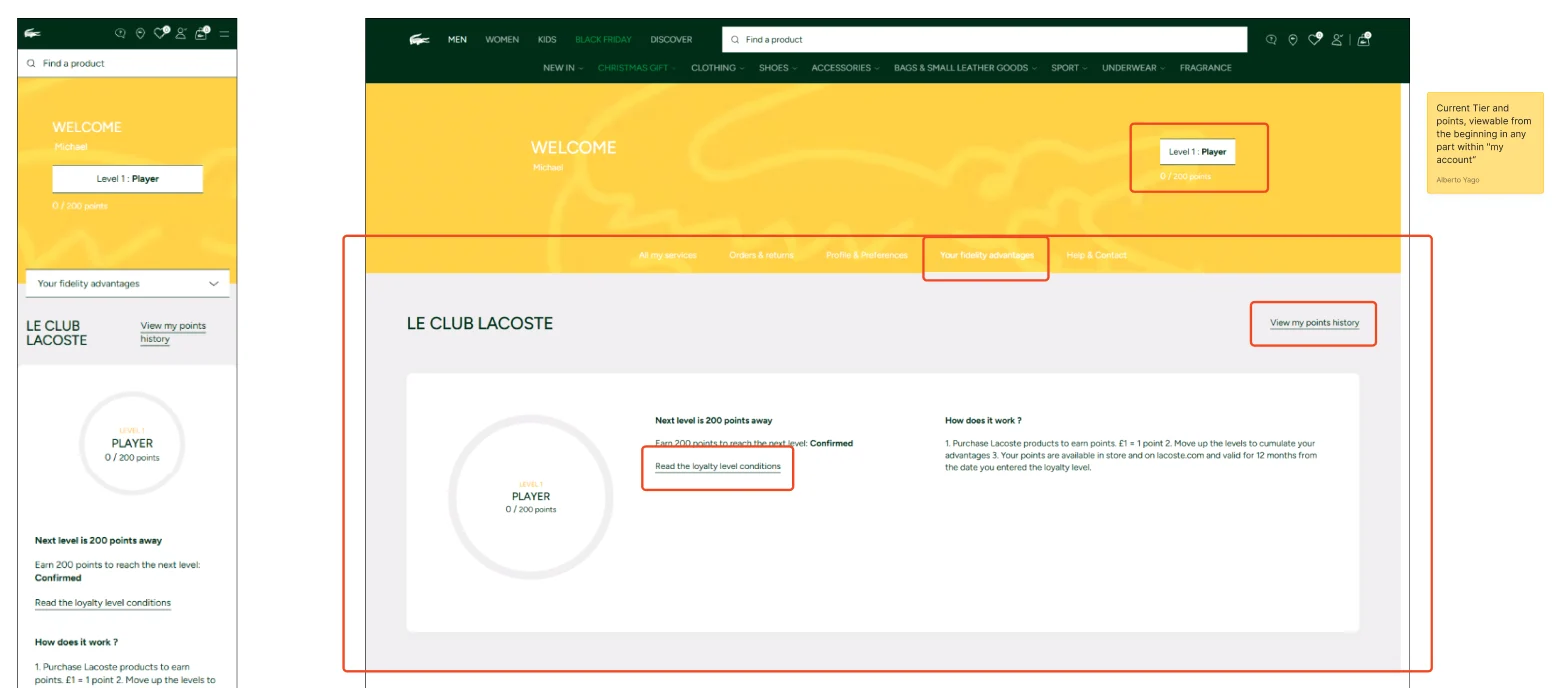Expand the SPORT dropdown menu

click(1070, 68)
